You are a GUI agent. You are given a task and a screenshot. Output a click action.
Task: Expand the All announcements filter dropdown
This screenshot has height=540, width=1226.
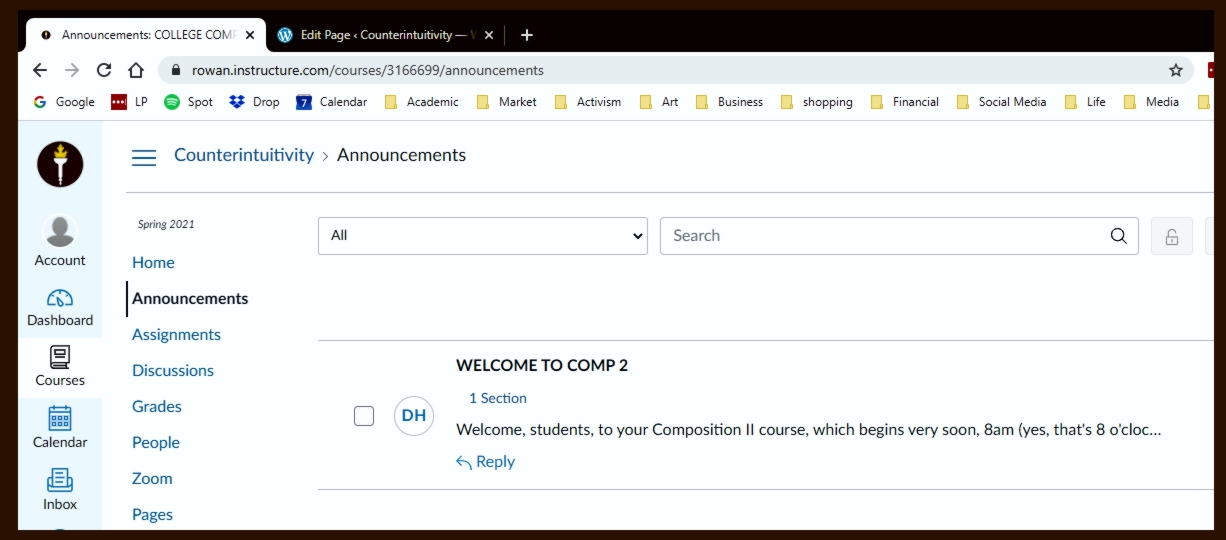[x=482, y=236]
